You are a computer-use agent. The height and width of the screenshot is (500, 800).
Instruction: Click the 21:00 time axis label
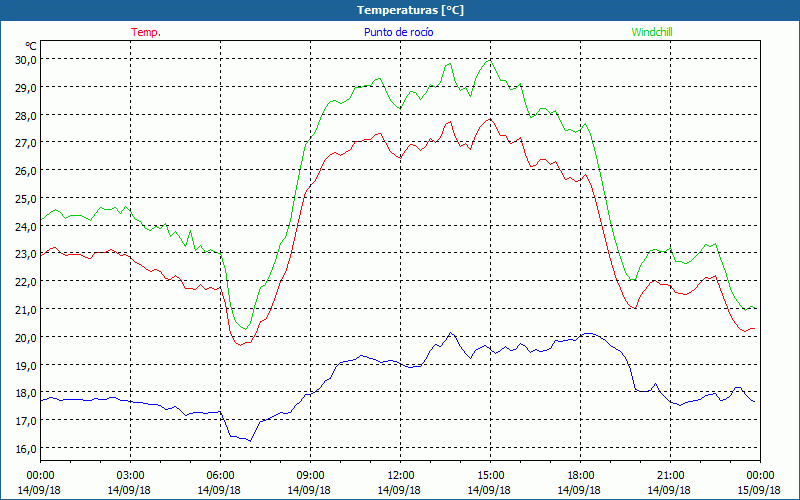click(x=670, y=476)
